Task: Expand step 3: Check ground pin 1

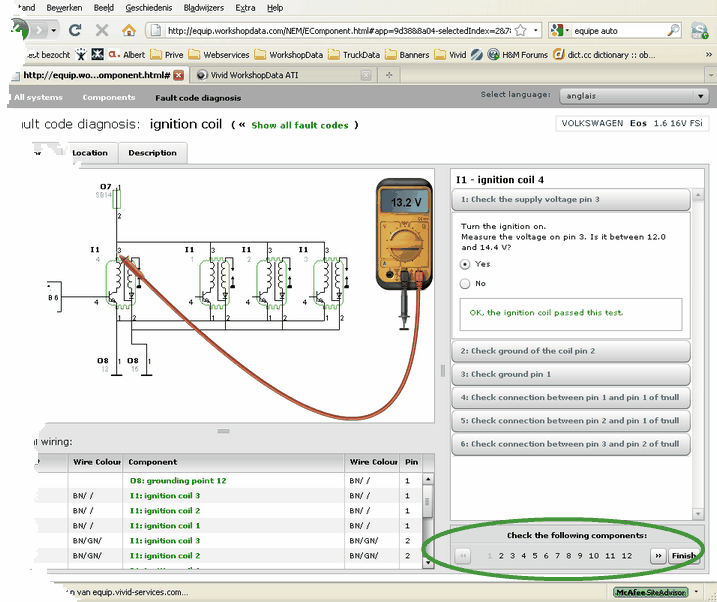Action: pyautogui.click(x=571, y=374)
